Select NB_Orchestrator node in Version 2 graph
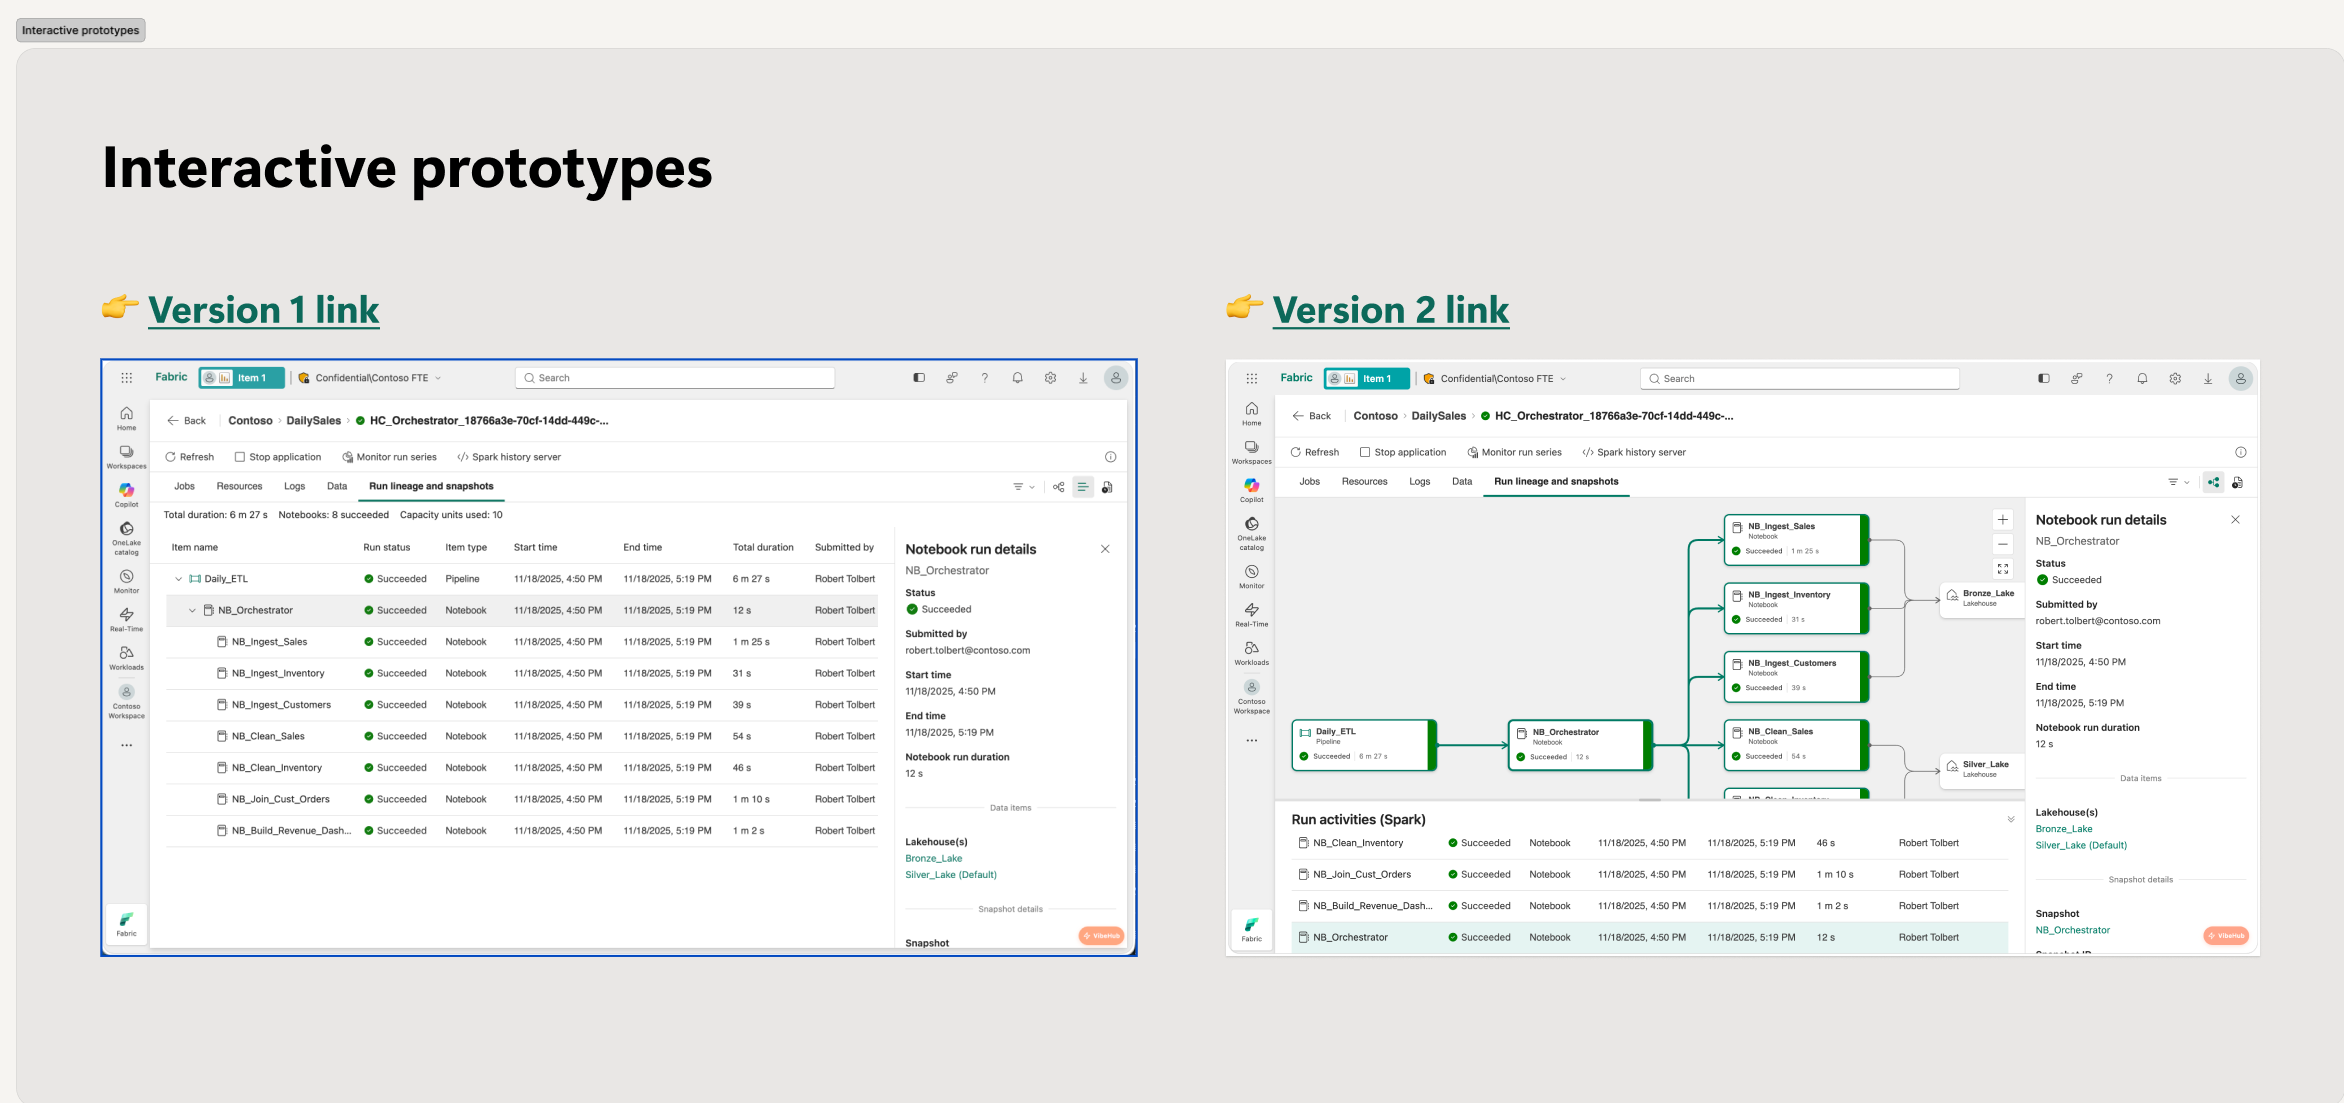Viewport: 2344px width, 1103px height. (x=1580, y=745)
